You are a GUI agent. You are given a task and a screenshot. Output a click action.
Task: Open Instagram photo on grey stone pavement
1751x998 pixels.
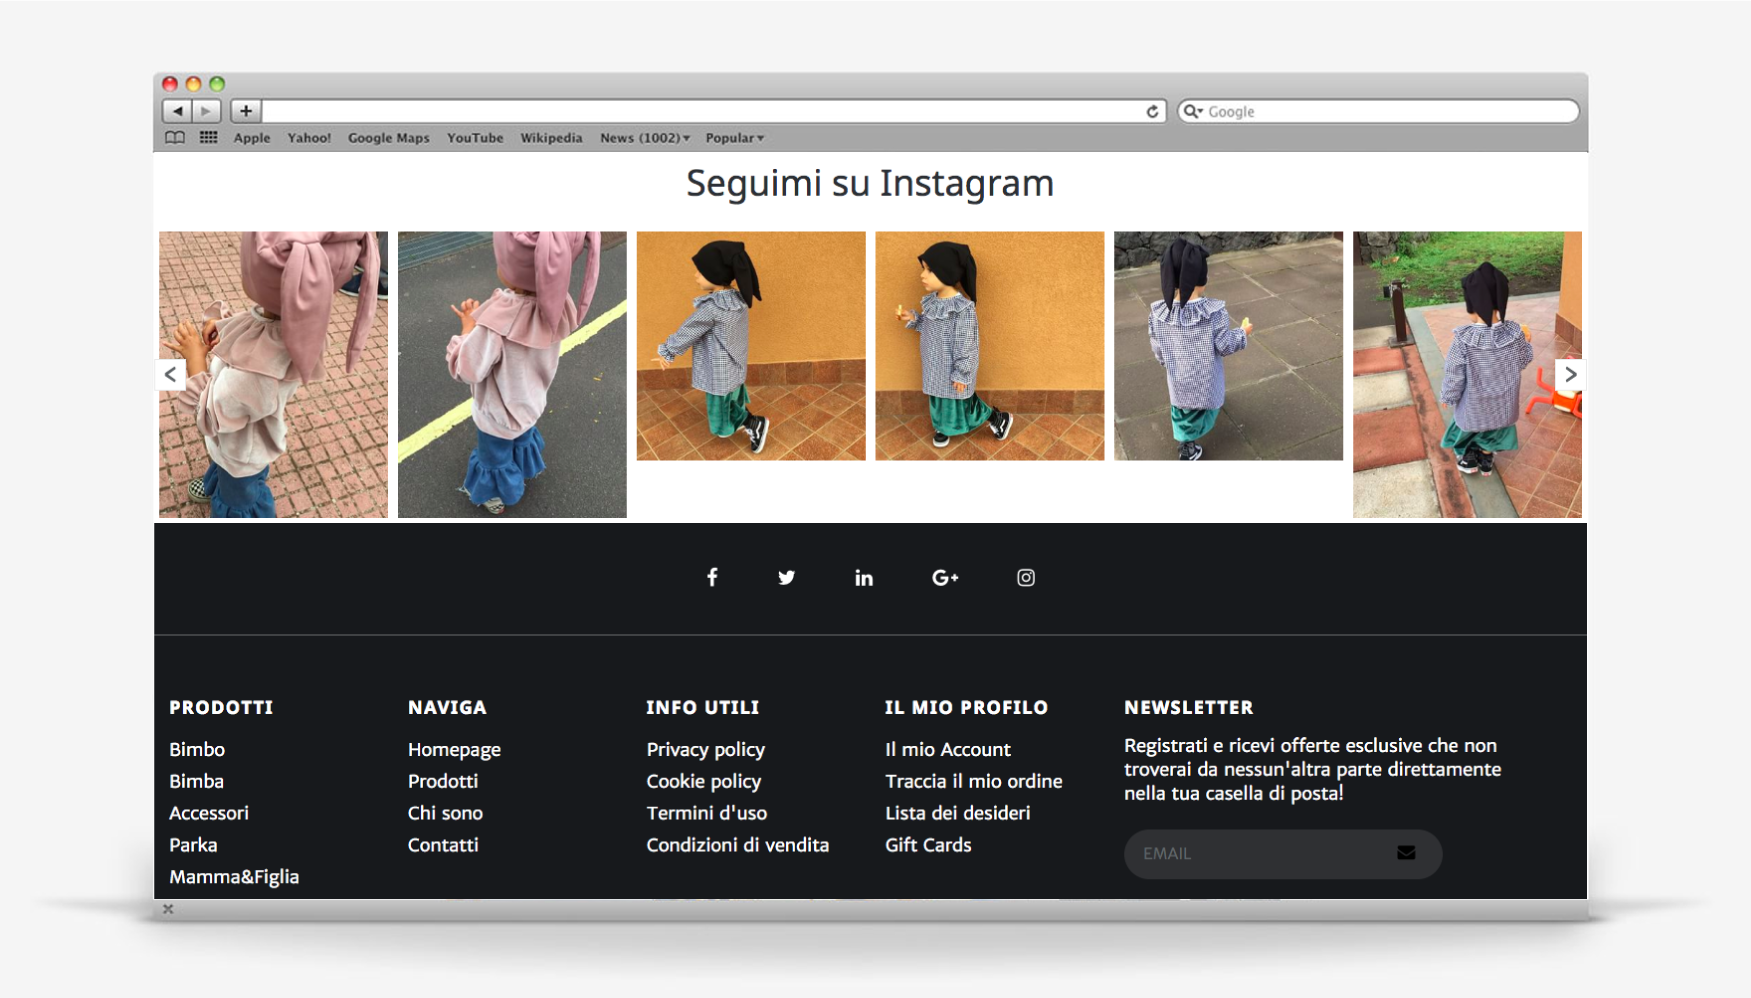pyautogui.click(x=1229, y=346)
